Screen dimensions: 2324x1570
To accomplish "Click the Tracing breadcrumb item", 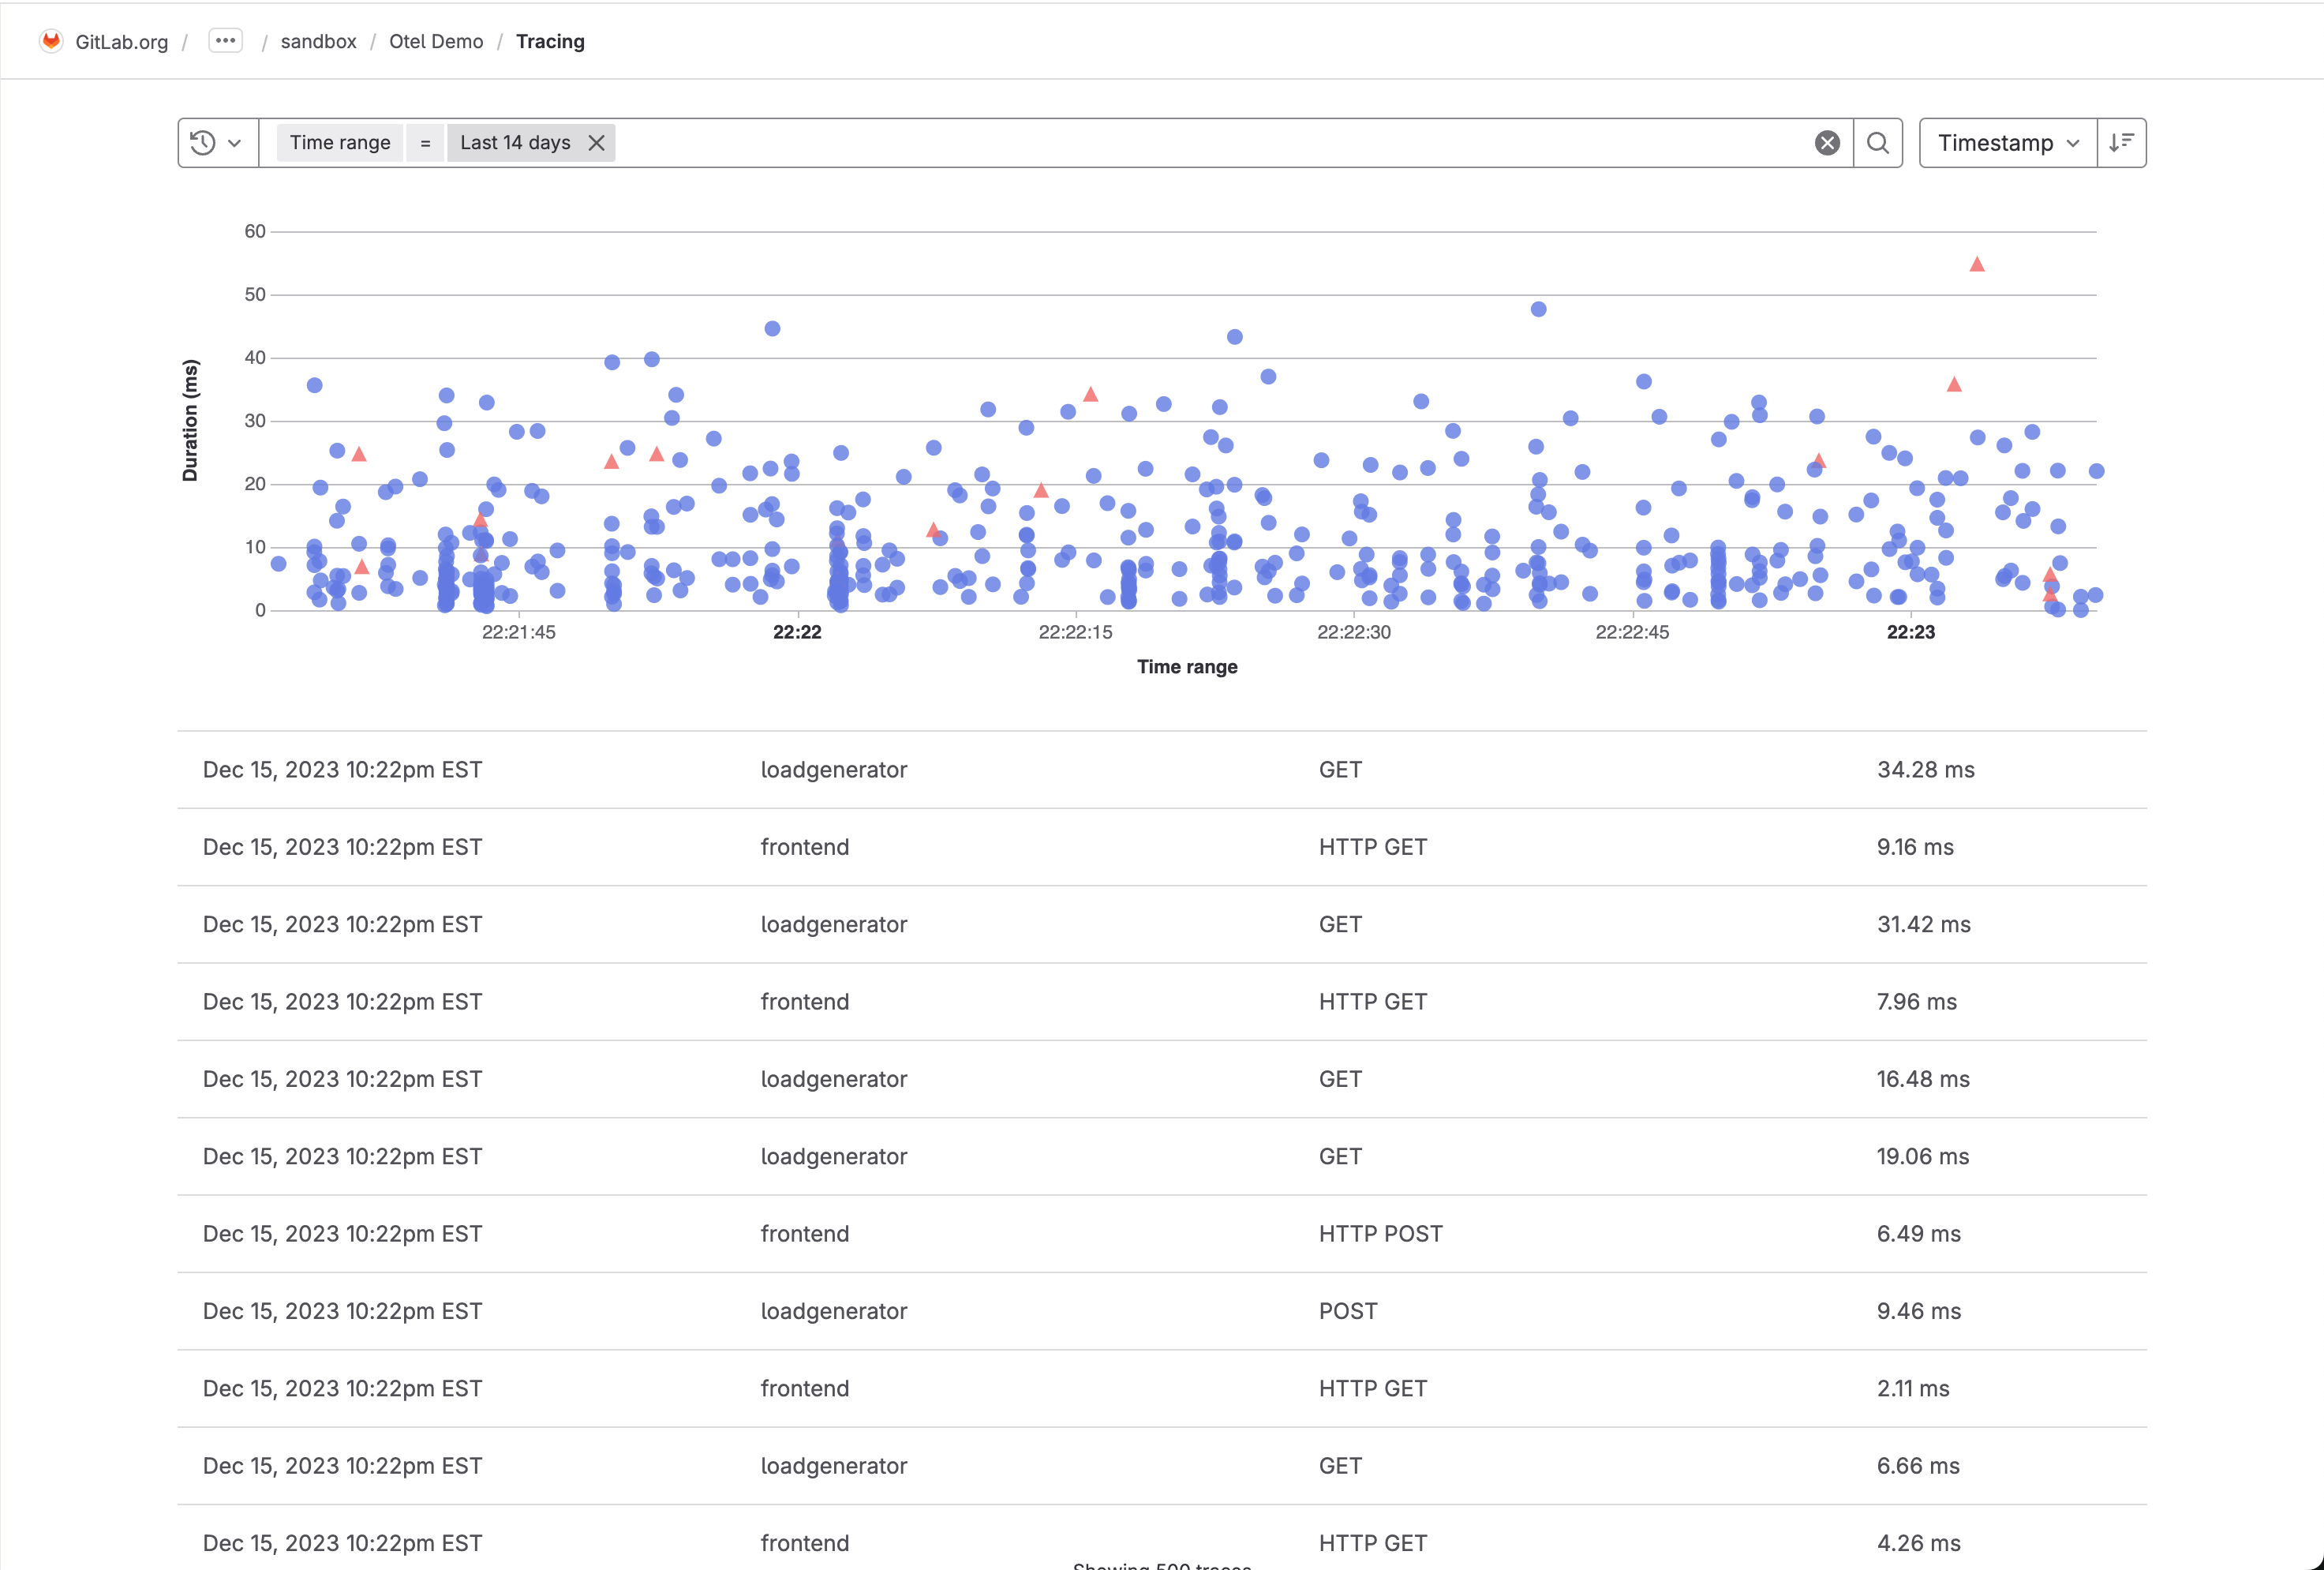I will [x=550, y=41].
